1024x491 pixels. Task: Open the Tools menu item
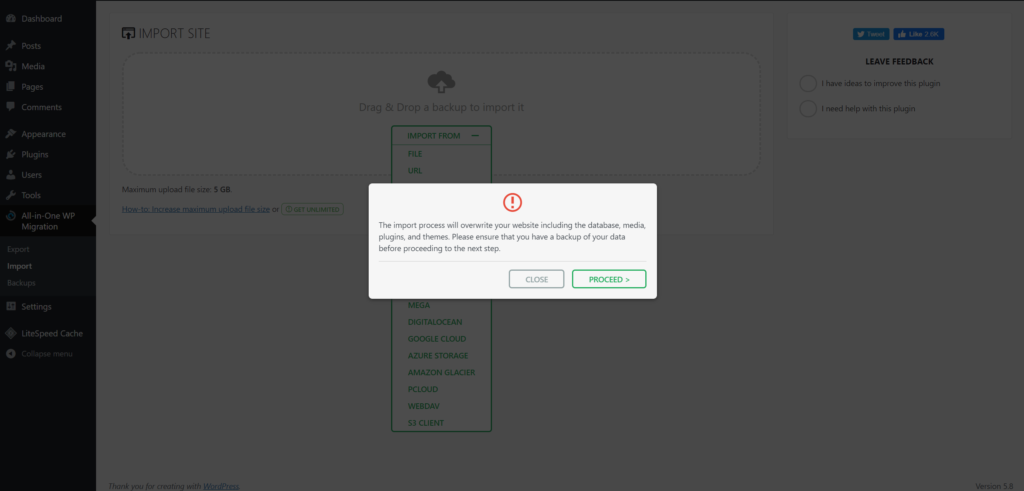[31, 195]
